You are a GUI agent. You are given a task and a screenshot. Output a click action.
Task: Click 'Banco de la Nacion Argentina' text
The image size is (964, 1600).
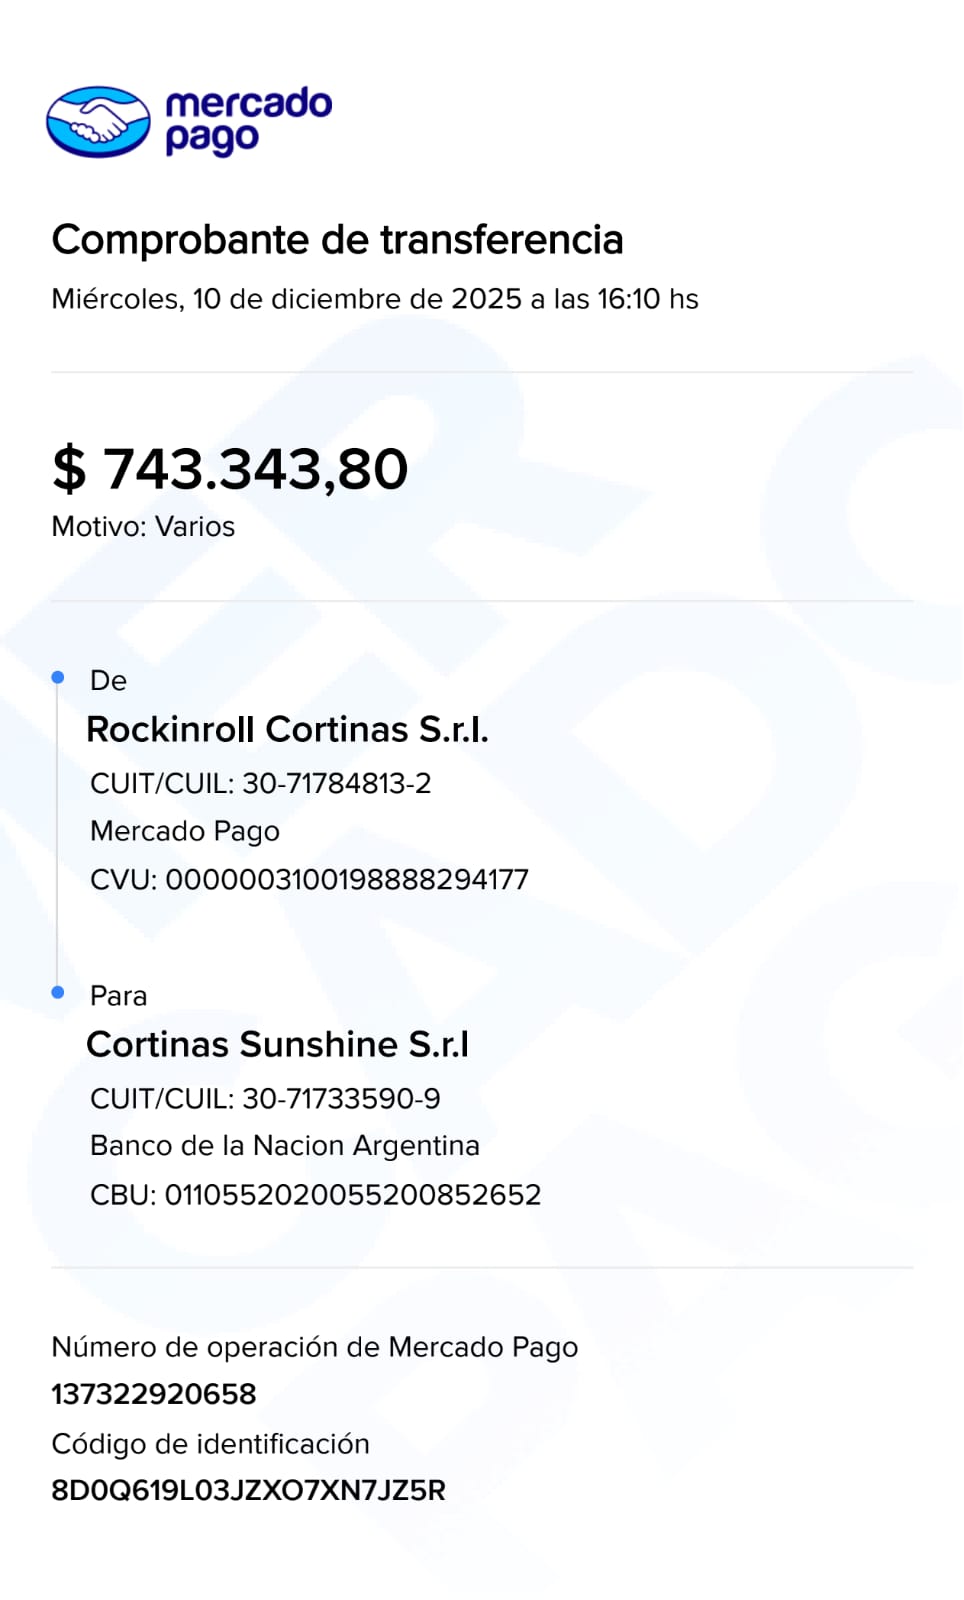tap(284, 1146)
